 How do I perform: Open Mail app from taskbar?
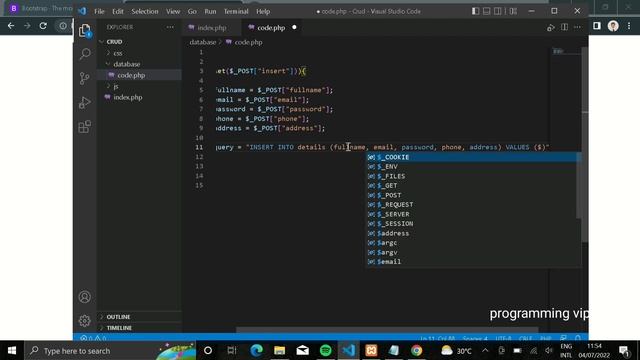coord(302,351)
